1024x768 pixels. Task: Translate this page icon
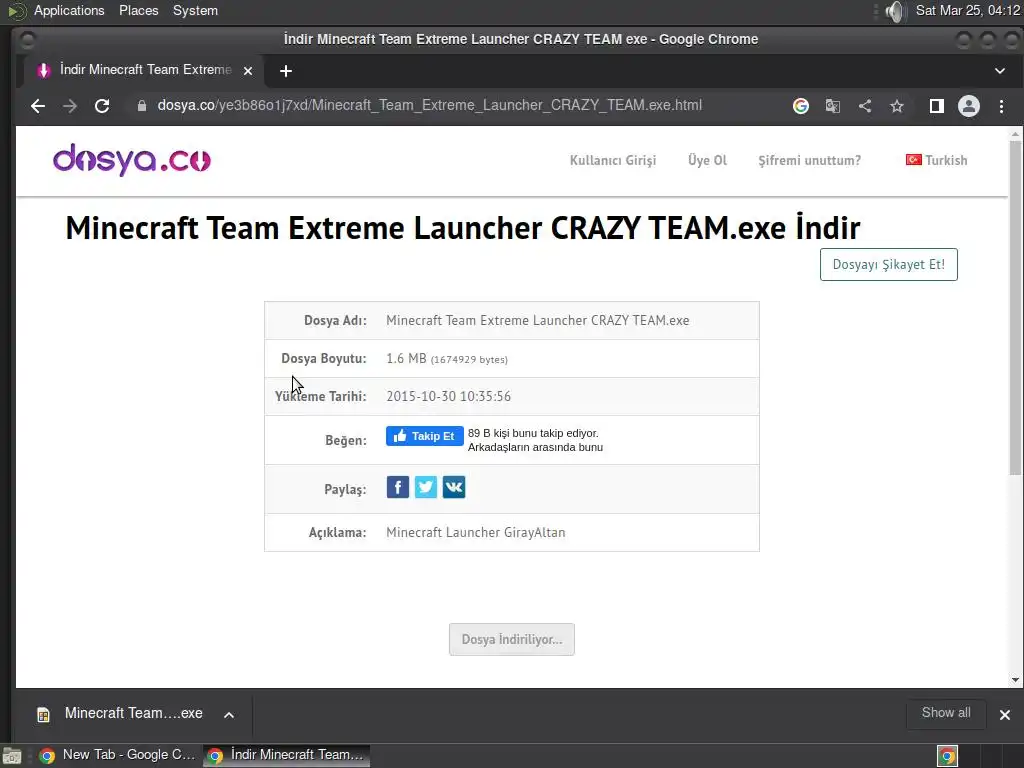833,106
